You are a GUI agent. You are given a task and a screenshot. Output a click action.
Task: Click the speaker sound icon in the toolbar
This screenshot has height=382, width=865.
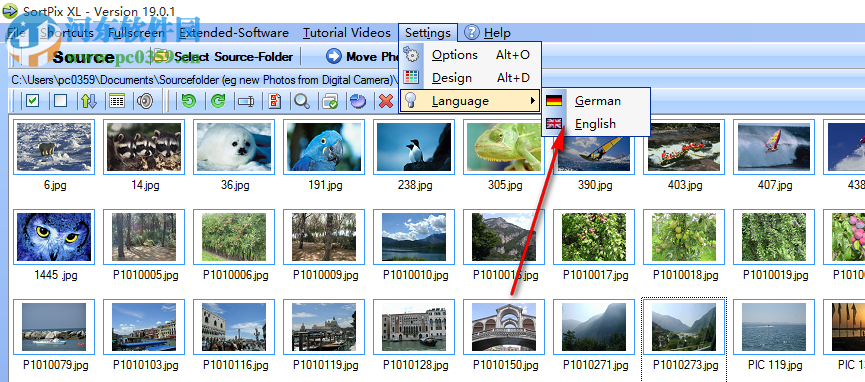pyautogui.click(x=145, y=101)
